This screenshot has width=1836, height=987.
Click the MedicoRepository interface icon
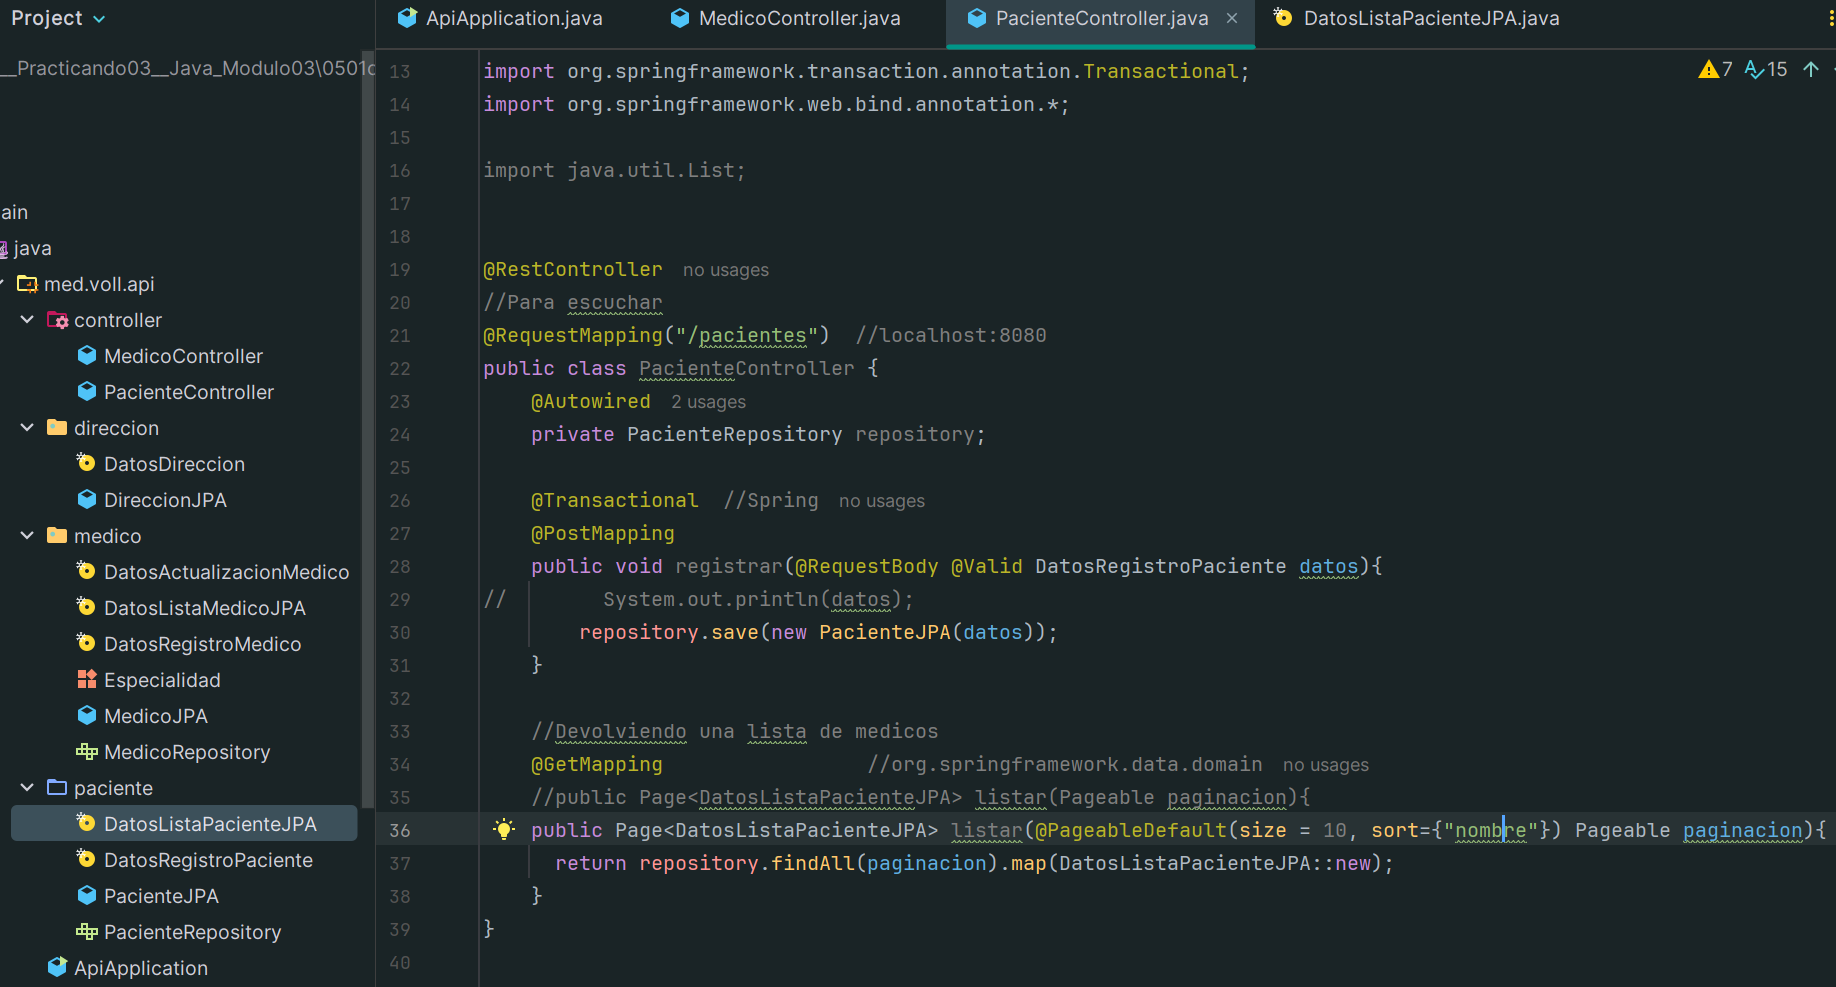[87, 752]
